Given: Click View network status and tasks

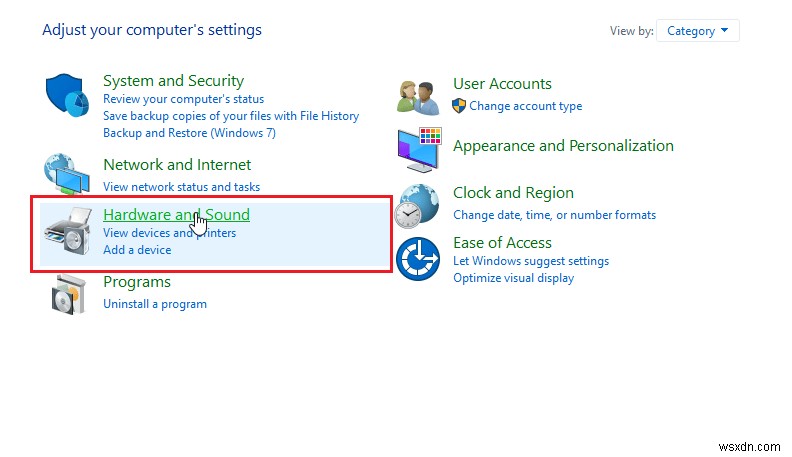Looking at the screenshot, I should [x=181, y=186].
